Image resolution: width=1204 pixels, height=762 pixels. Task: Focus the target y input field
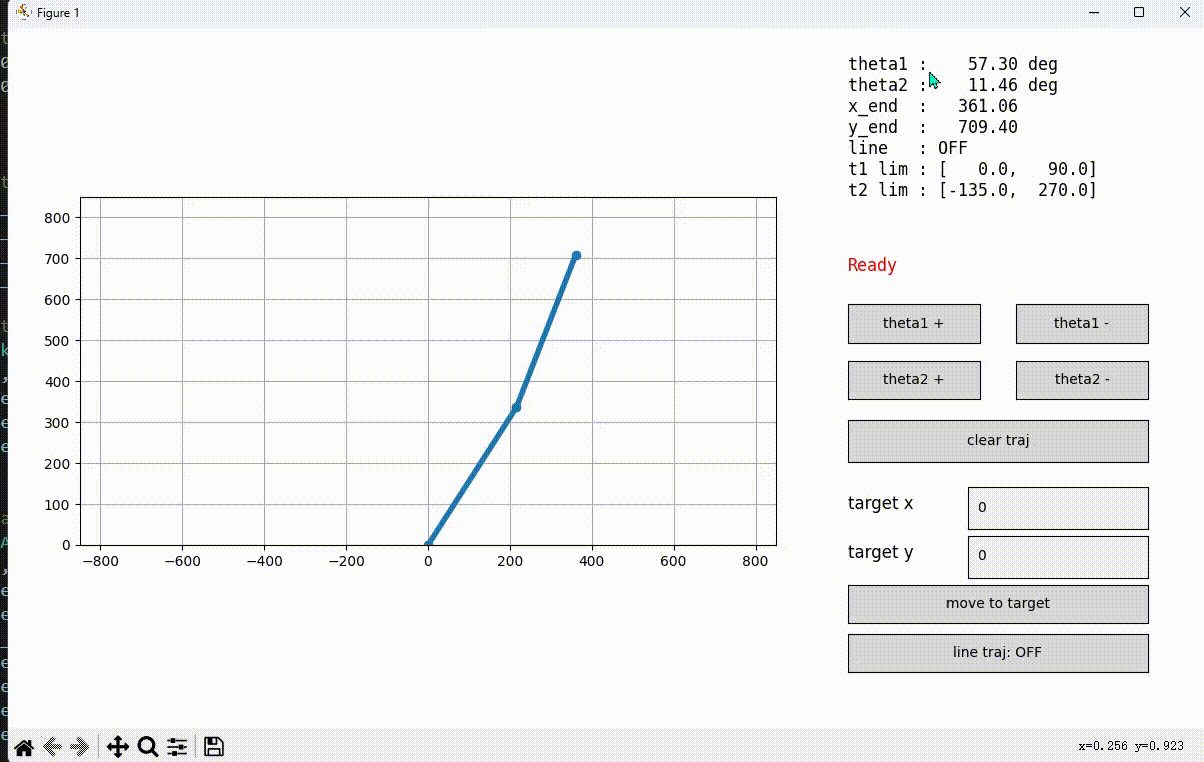click(1058, 557)
